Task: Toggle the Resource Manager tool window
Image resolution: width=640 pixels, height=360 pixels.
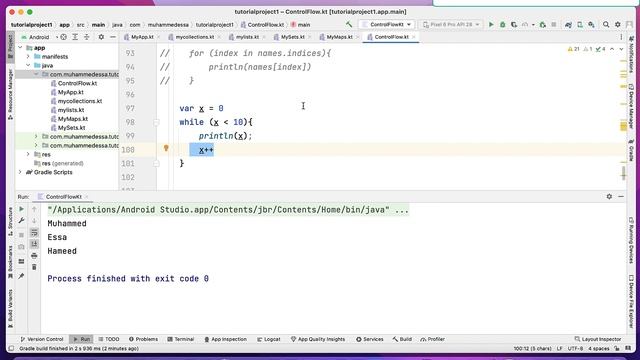Action: coord(11,95)
